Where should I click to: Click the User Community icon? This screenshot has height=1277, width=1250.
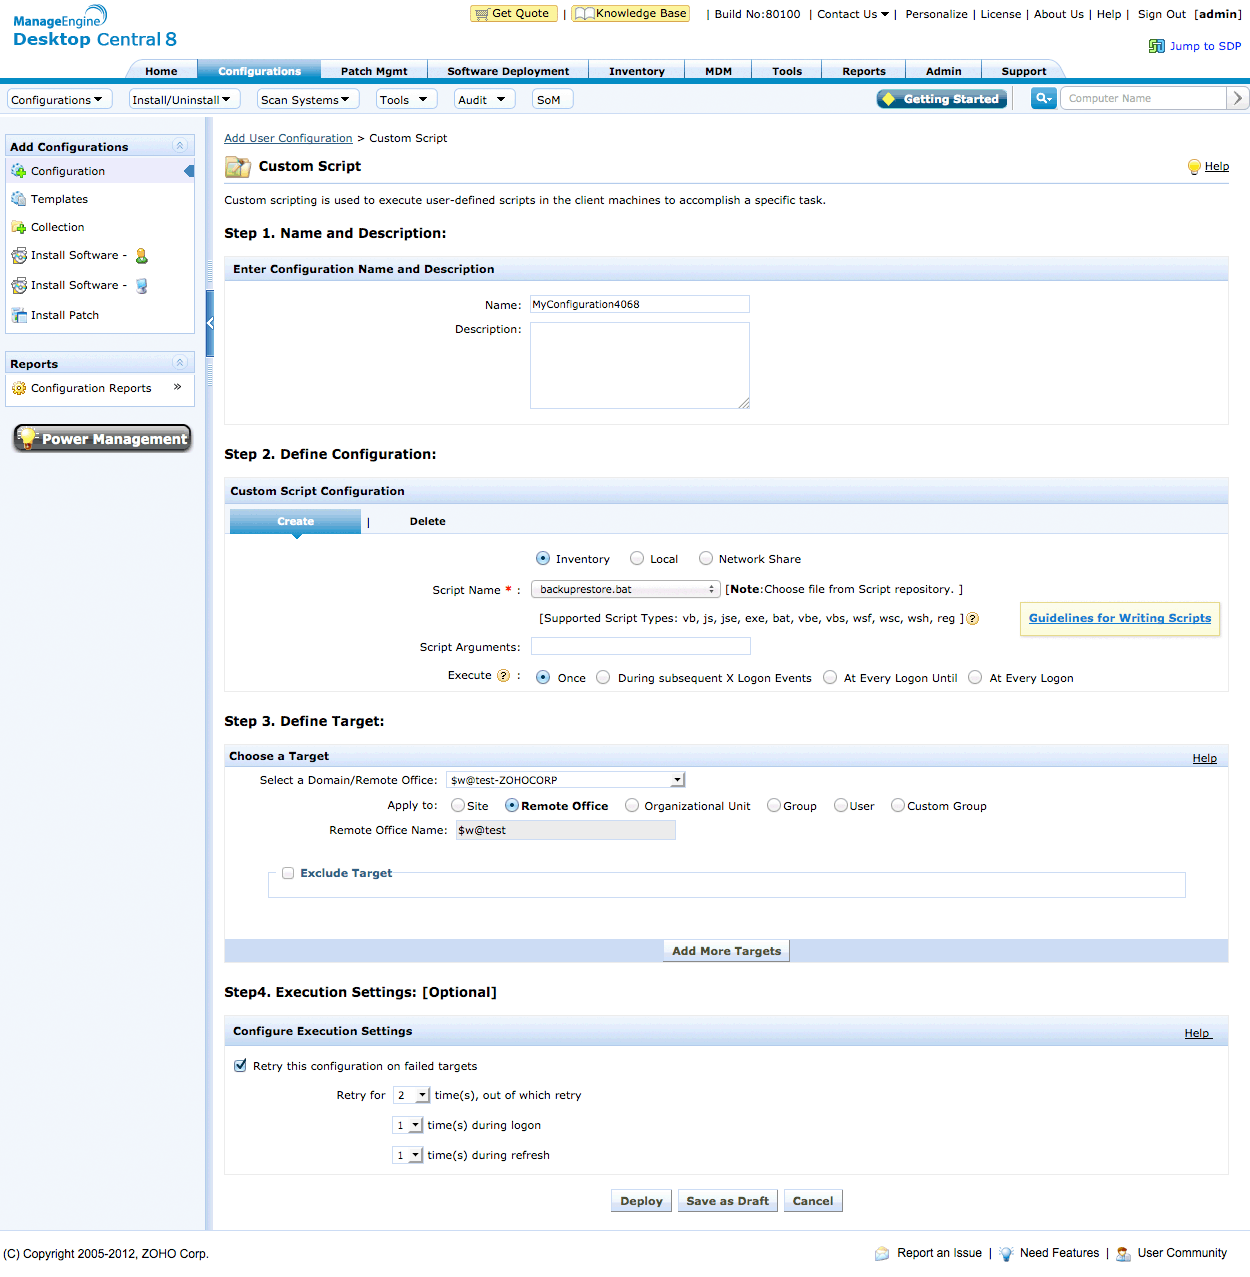pyautogui.click(x=1124, y=1254)
